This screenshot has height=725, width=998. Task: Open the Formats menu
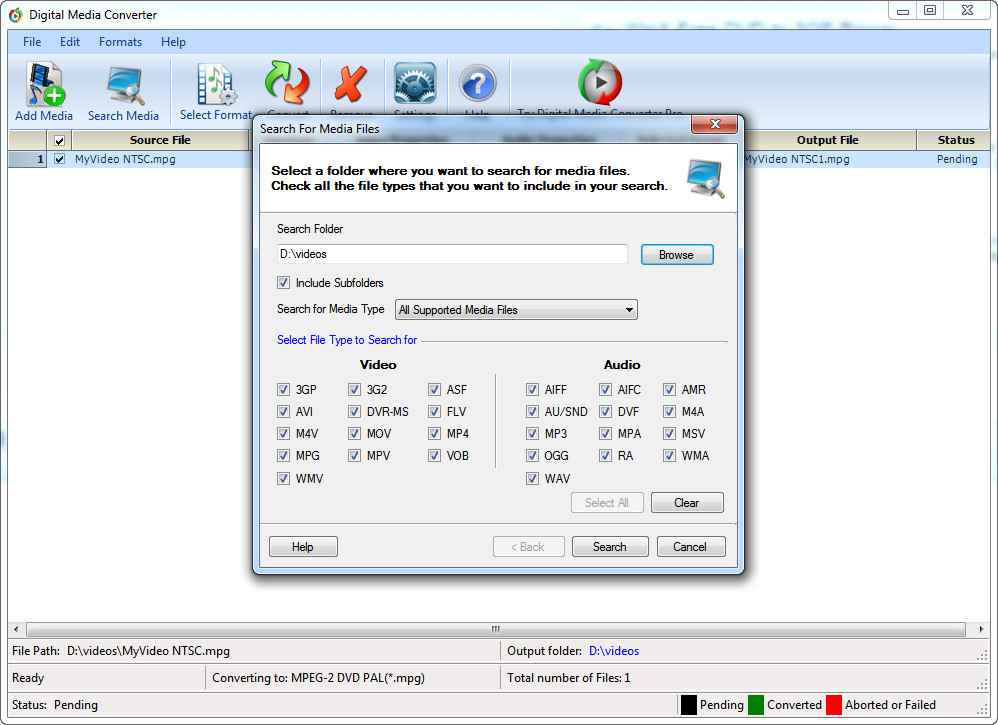[120, 42]
